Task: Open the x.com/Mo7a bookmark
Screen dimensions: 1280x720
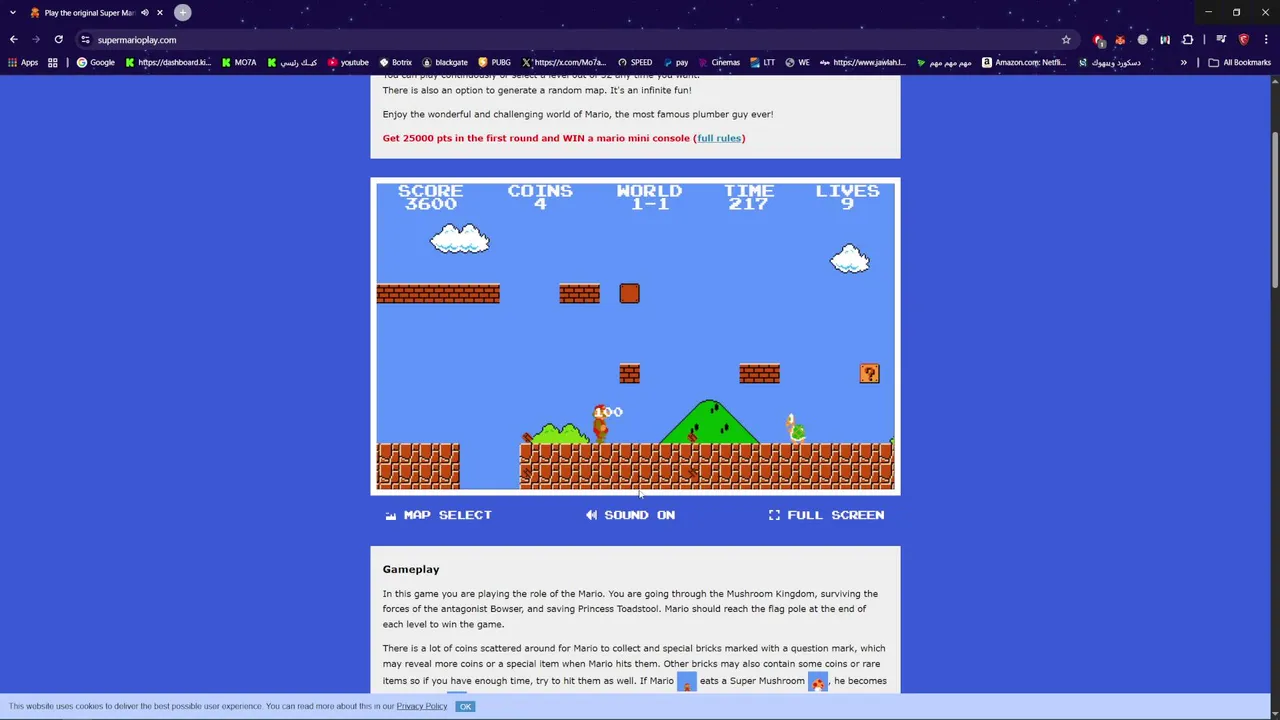Action: point(564,62)
